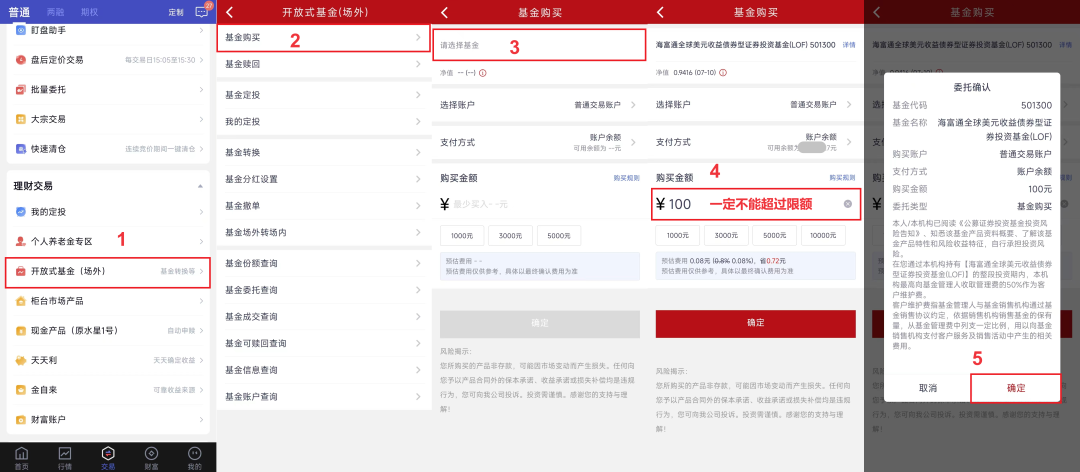Click 最少买入 amount input field
Image resolution: width=1080 pixels, height=472 pixels.
(539, 204)
